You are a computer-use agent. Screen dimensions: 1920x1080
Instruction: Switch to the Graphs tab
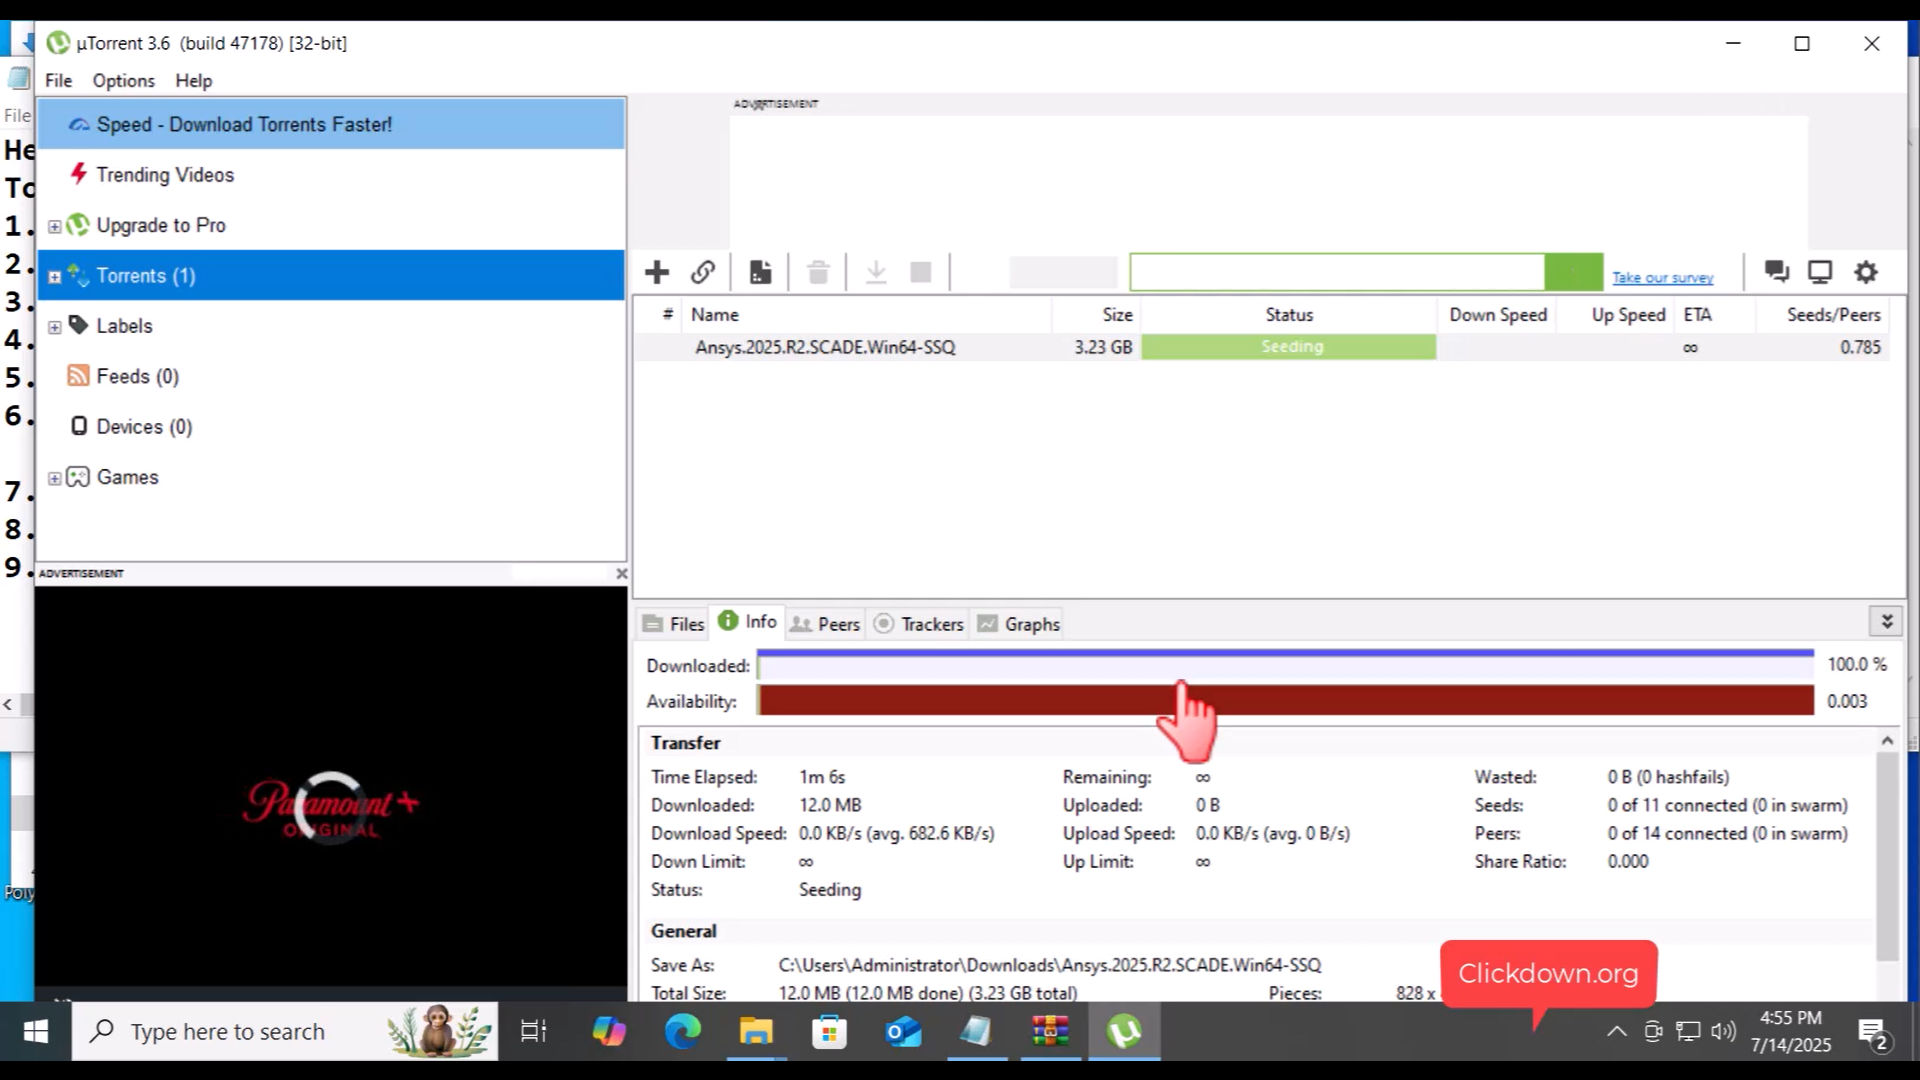(x=1018, y=624)
